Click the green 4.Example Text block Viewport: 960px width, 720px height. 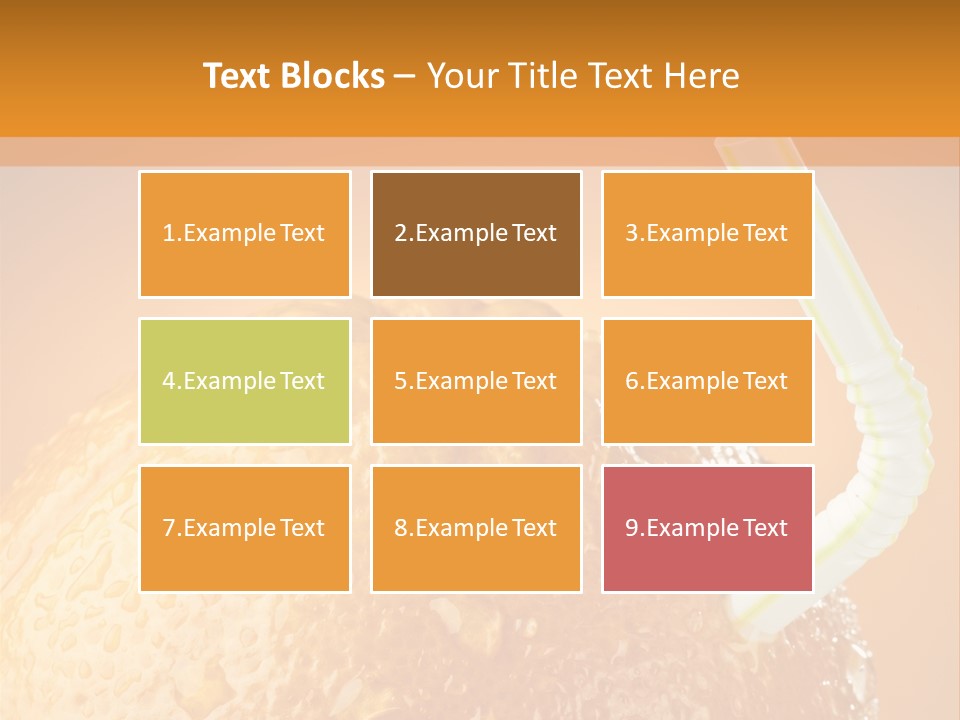coord(244,381)
